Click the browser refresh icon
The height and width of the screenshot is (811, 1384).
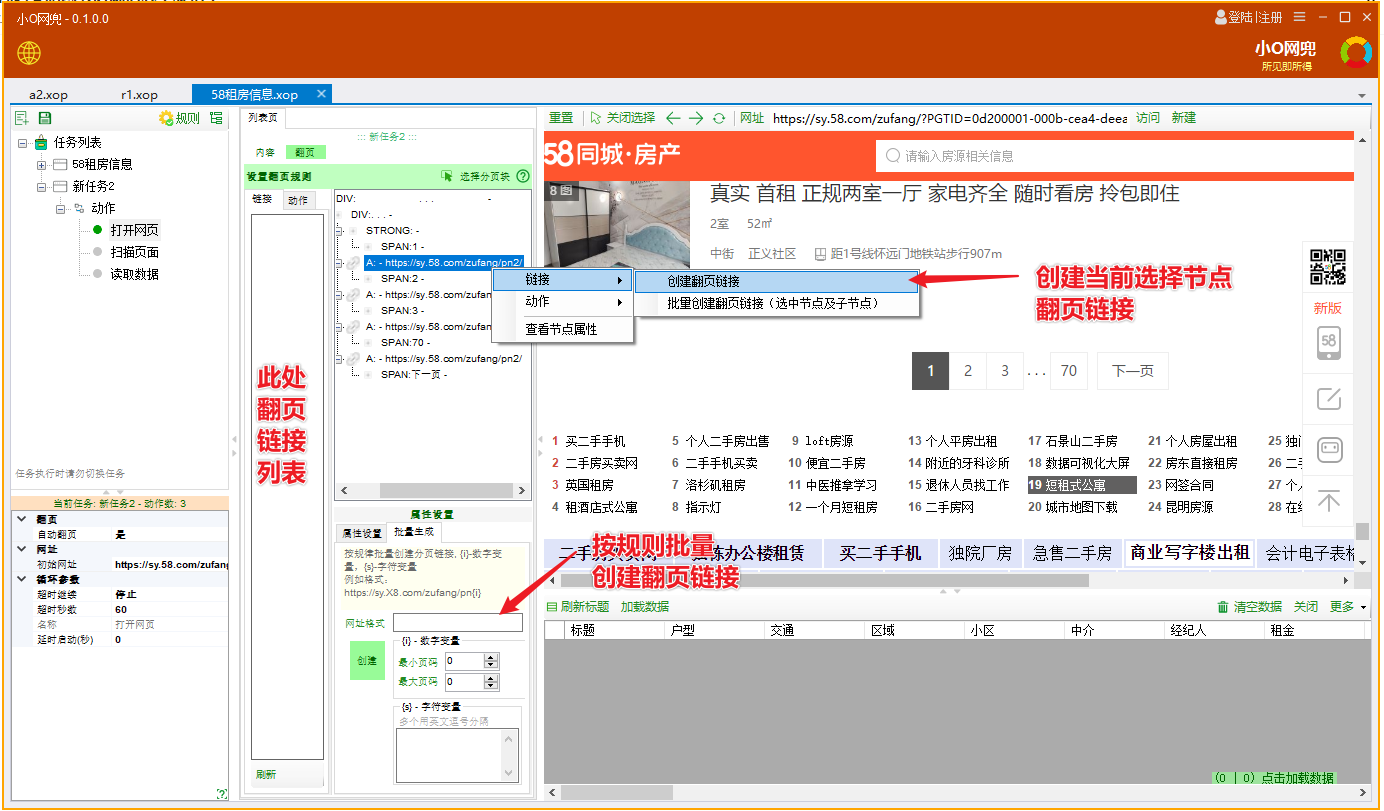pos(719,118)
